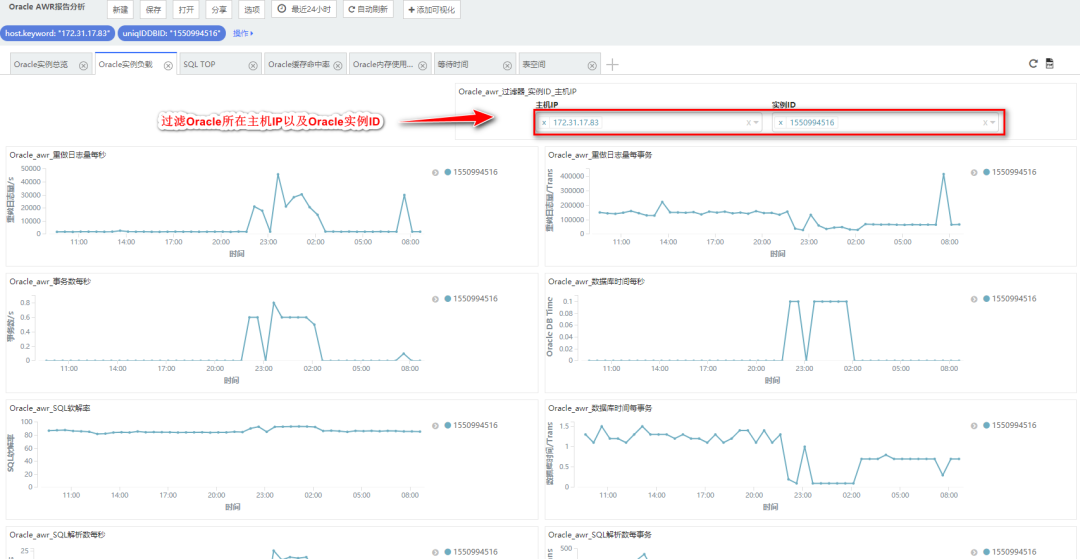1080x559 pixels.
Task: Click legend color dot in 数据库时间每秒 chart
Action: 987,299
